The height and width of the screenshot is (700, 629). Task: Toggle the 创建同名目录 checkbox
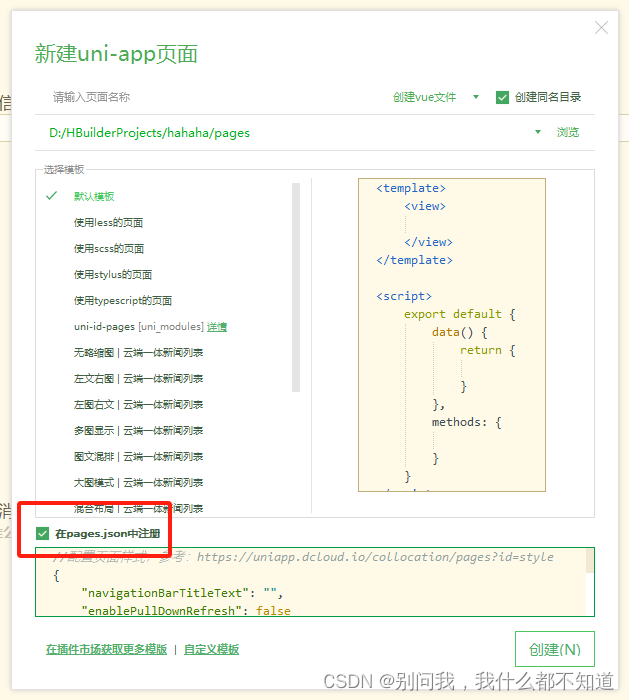click(x=503, y=97)
